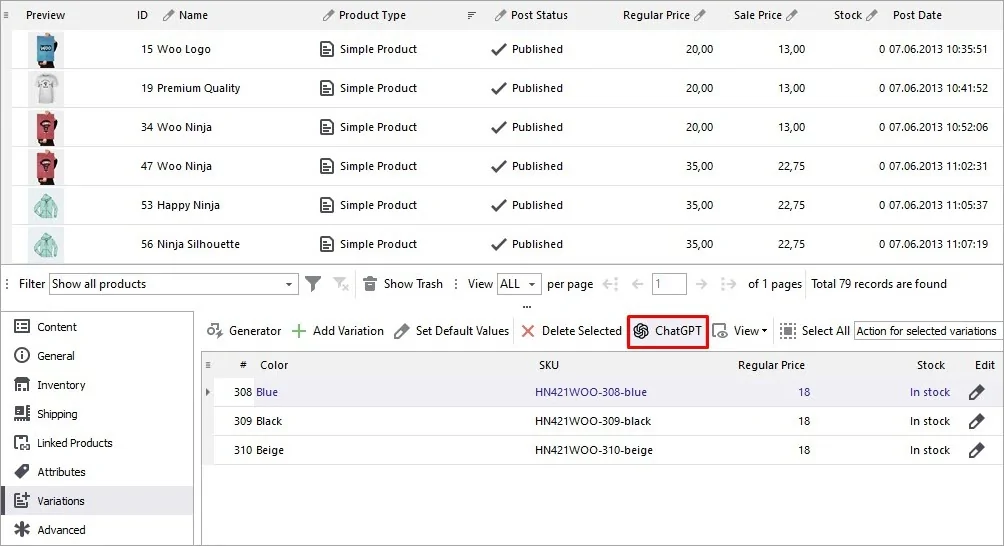This screenshot has width=1004, height=546.
Task: Click SKU HN421WOO-310-beige
Action: coord(594,451)
